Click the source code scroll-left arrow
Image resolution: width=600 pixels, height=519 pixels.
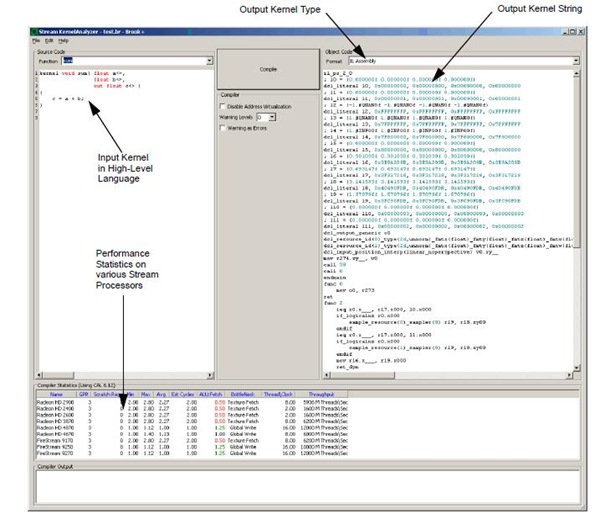[39, 375]
